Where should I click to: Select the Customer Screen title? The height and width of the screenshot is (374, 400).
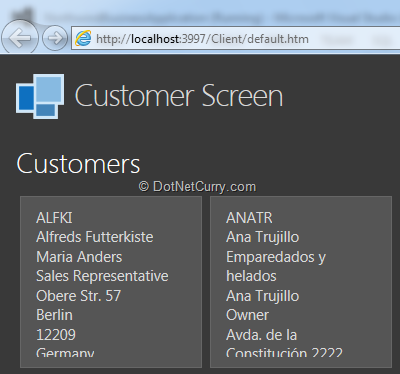pyautogui.click(x=179, y=96)
